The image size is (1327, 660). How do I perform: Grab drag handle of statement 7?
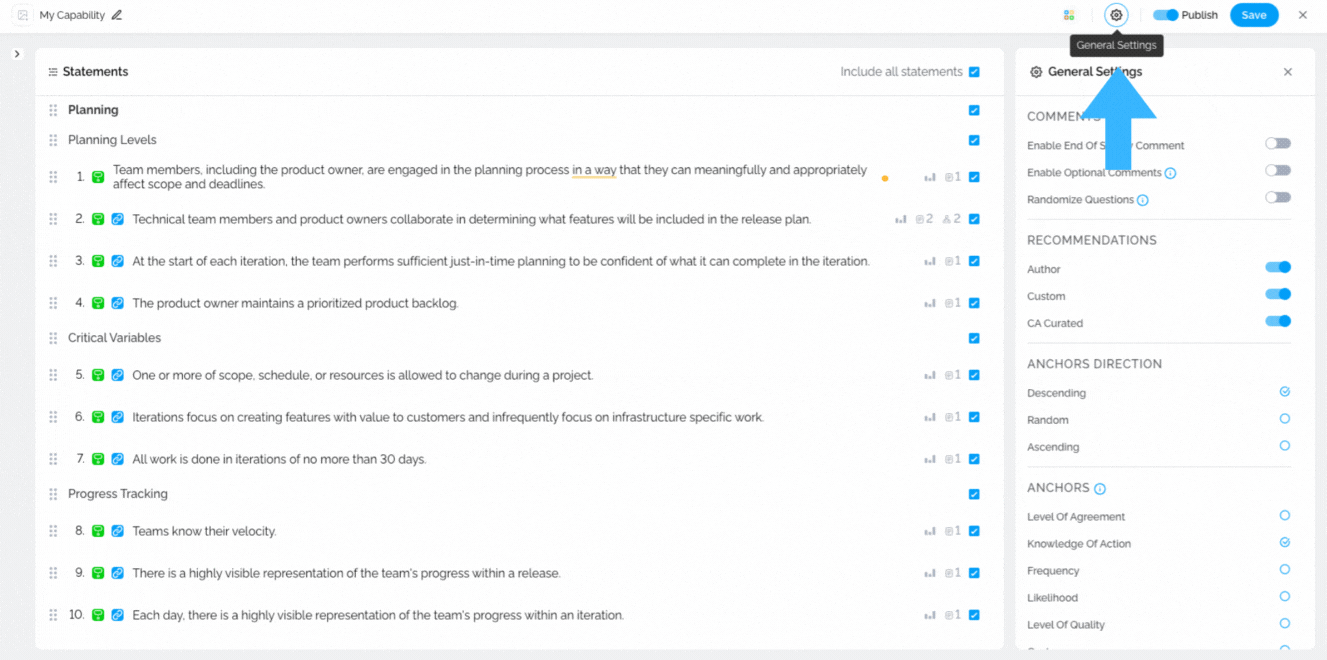coord(53,459)
